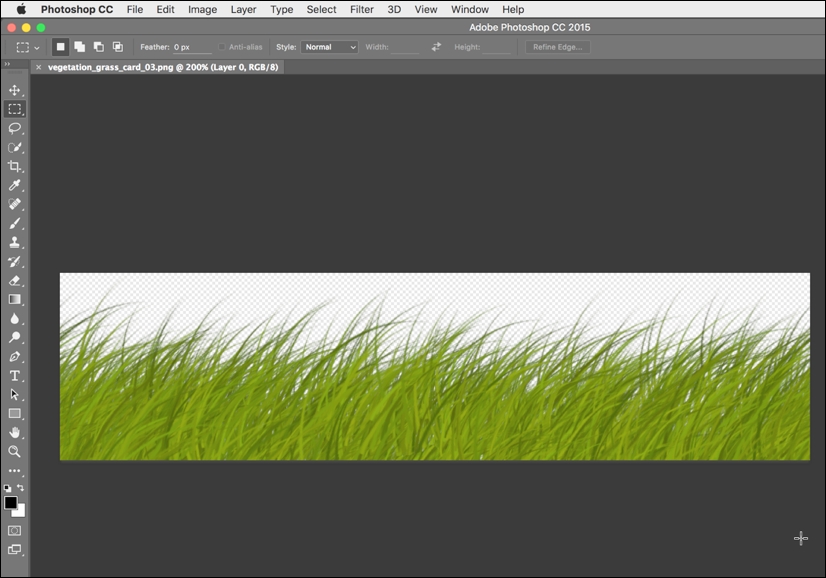
Task: Select the Zoom tool in toolbar
Action: click(15, 452)
